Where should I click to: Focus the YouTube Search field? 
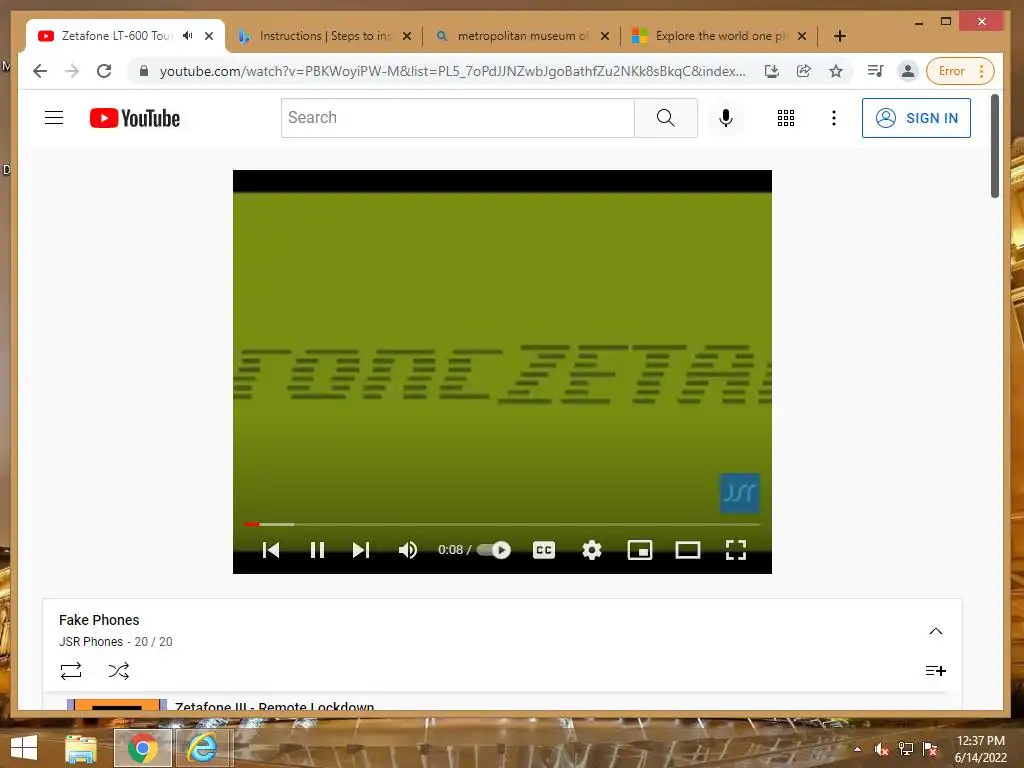pos(458,118)
